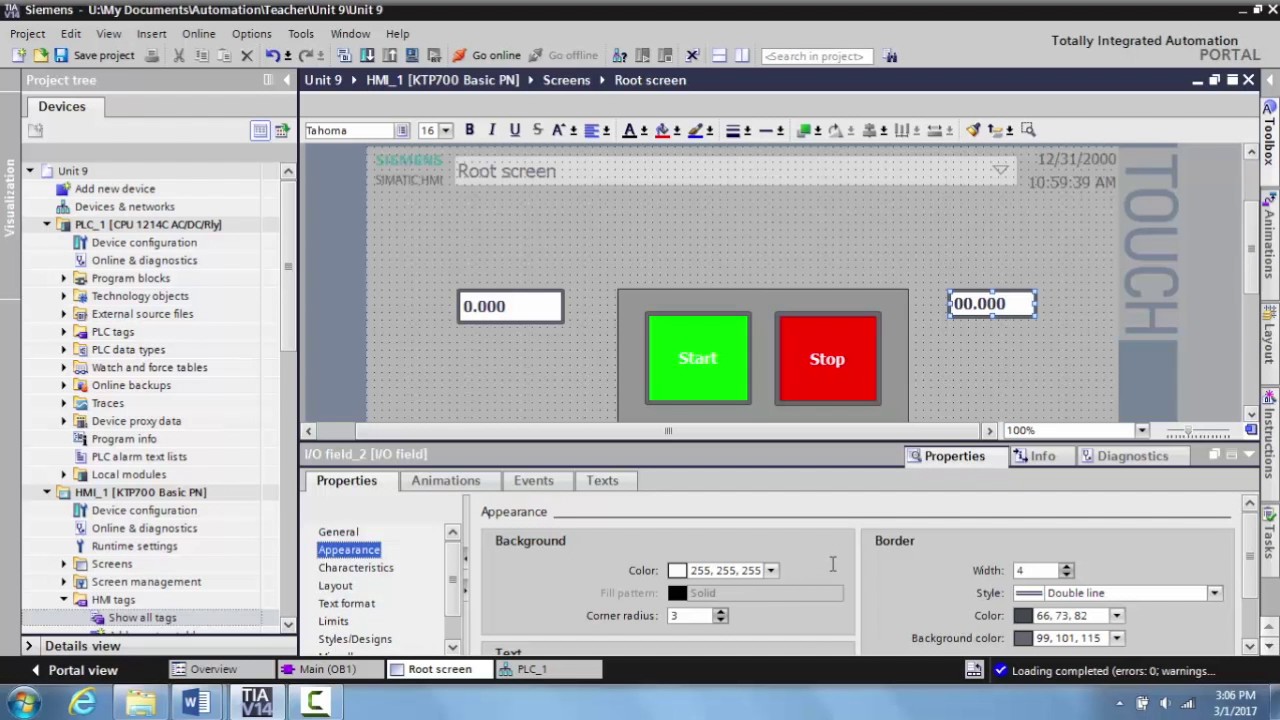Open the border Style dropdown
Screen dimensions: 1280x720
coord(1214,594)
